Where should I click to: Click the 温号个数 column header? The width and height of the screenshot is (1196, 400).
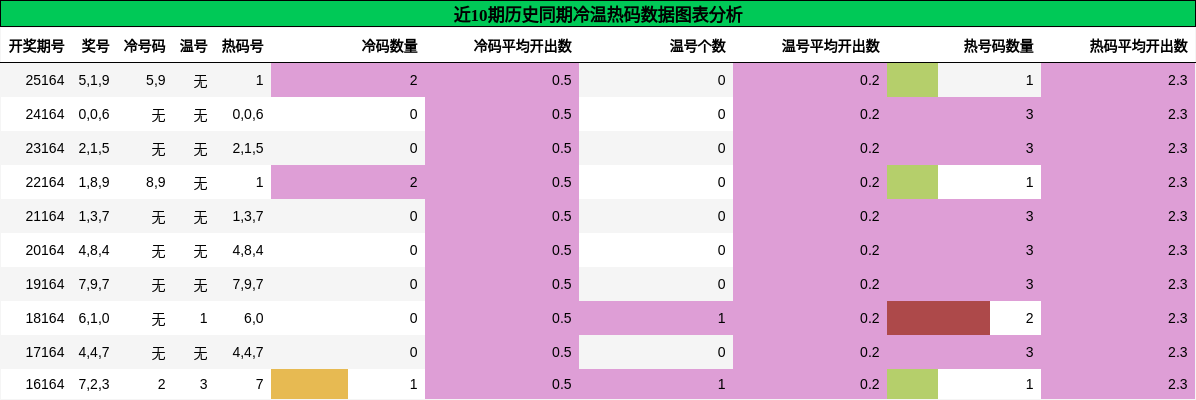click(x=698, y=47)
